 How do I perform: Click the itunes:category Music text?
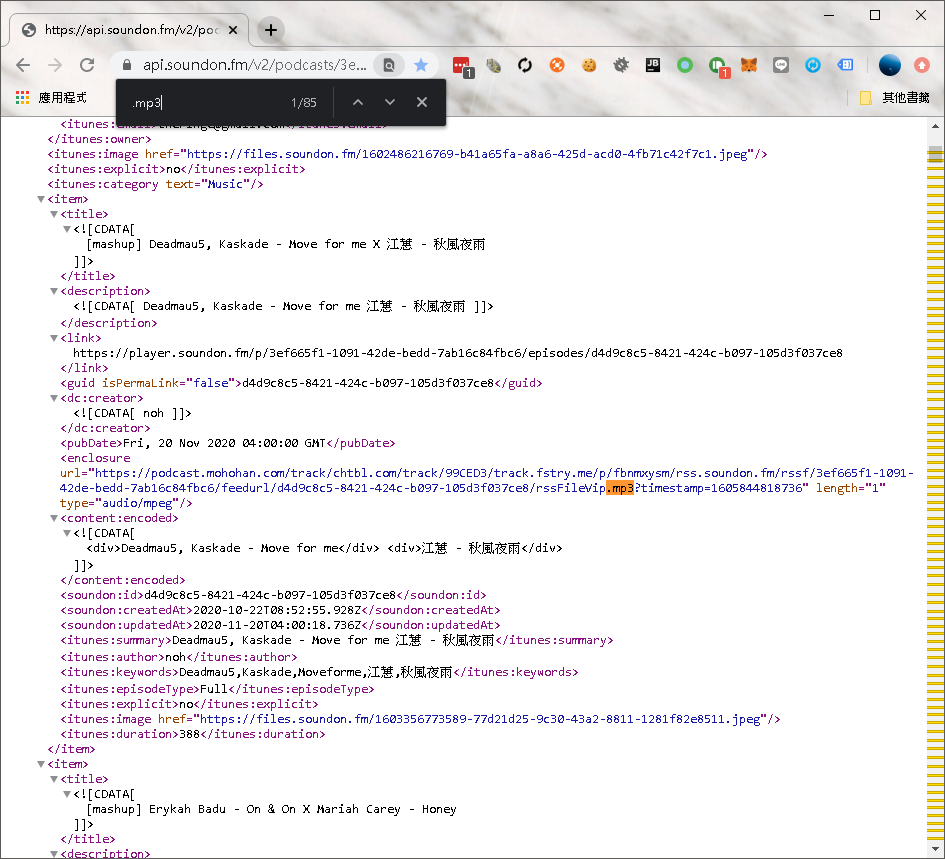tap(225, 184)
